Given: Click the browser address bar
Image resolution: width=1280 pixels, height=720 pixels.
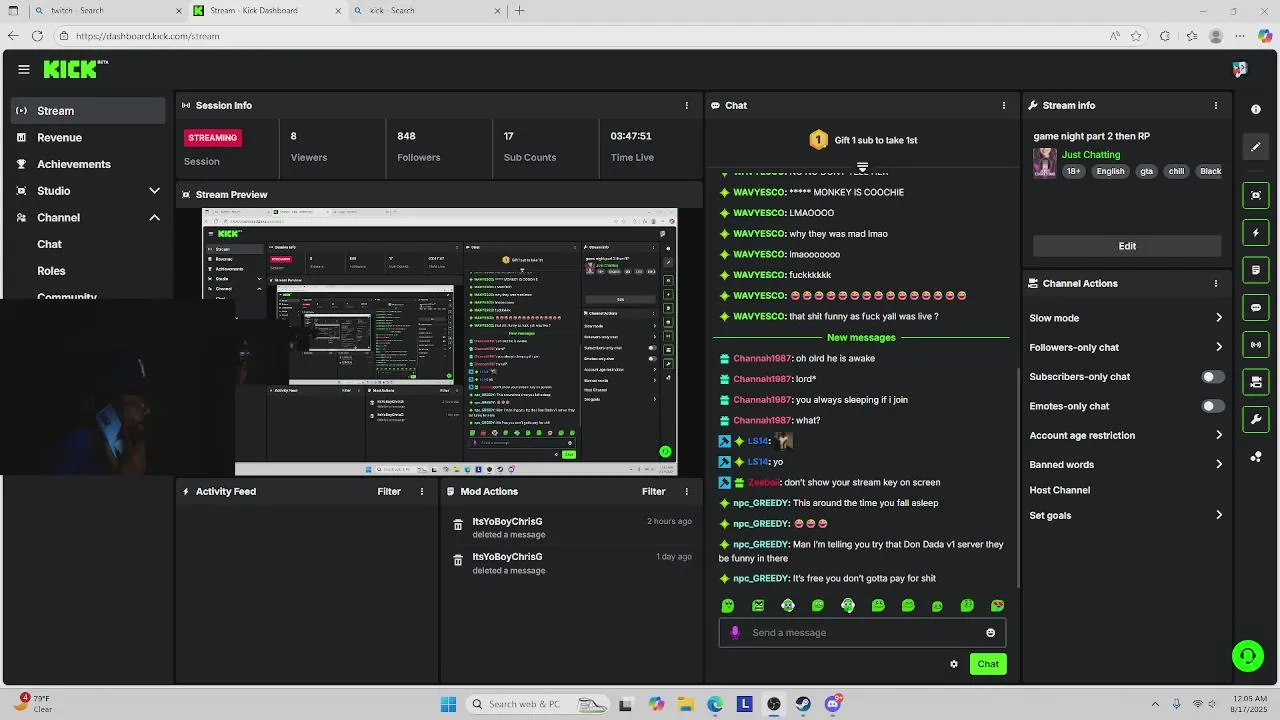Looking at the screenshot, I should (x=580, y=36).
